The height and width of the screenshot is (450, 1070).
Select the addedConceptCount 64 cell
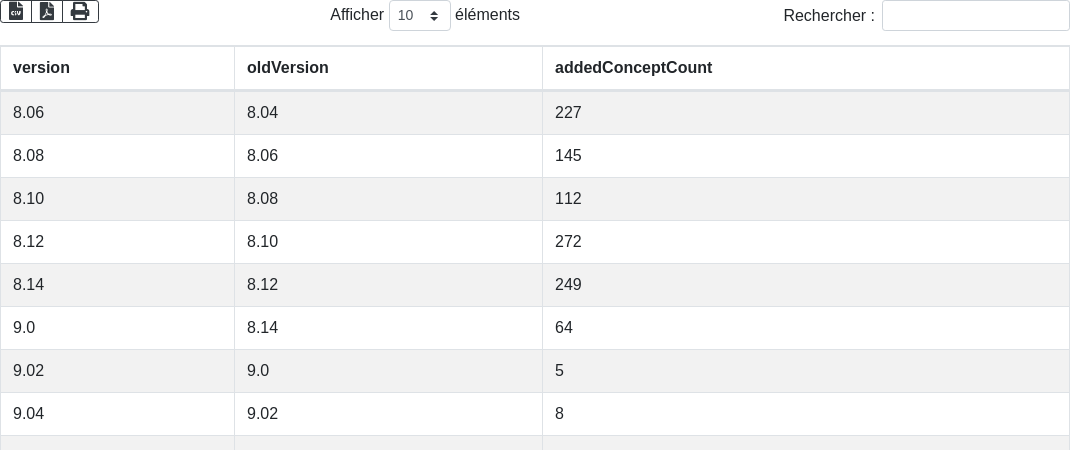[x=564, y=328]
